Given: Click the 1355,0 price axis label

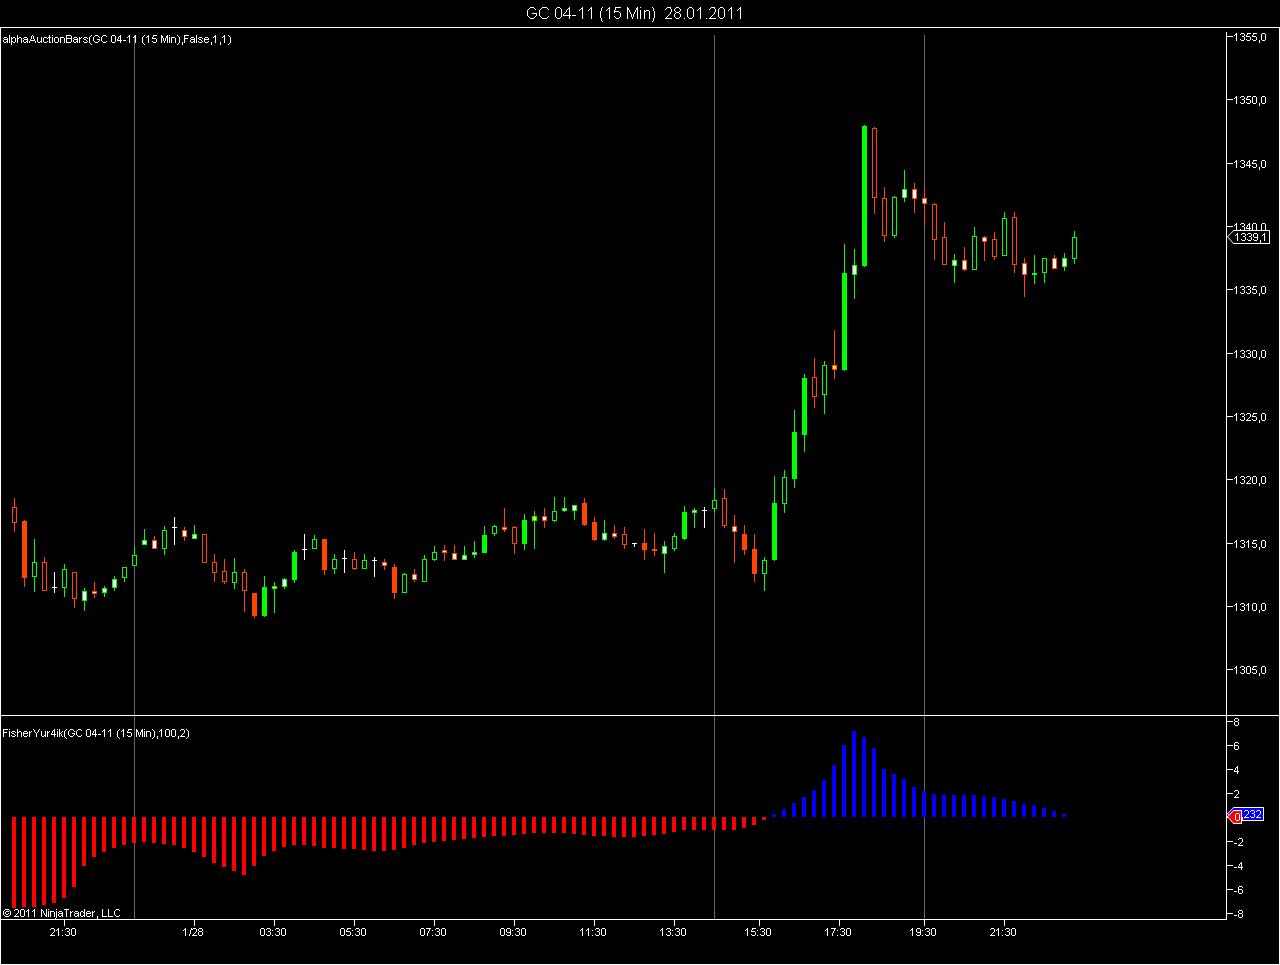Looking at the screenshot, I should 1251,37.
